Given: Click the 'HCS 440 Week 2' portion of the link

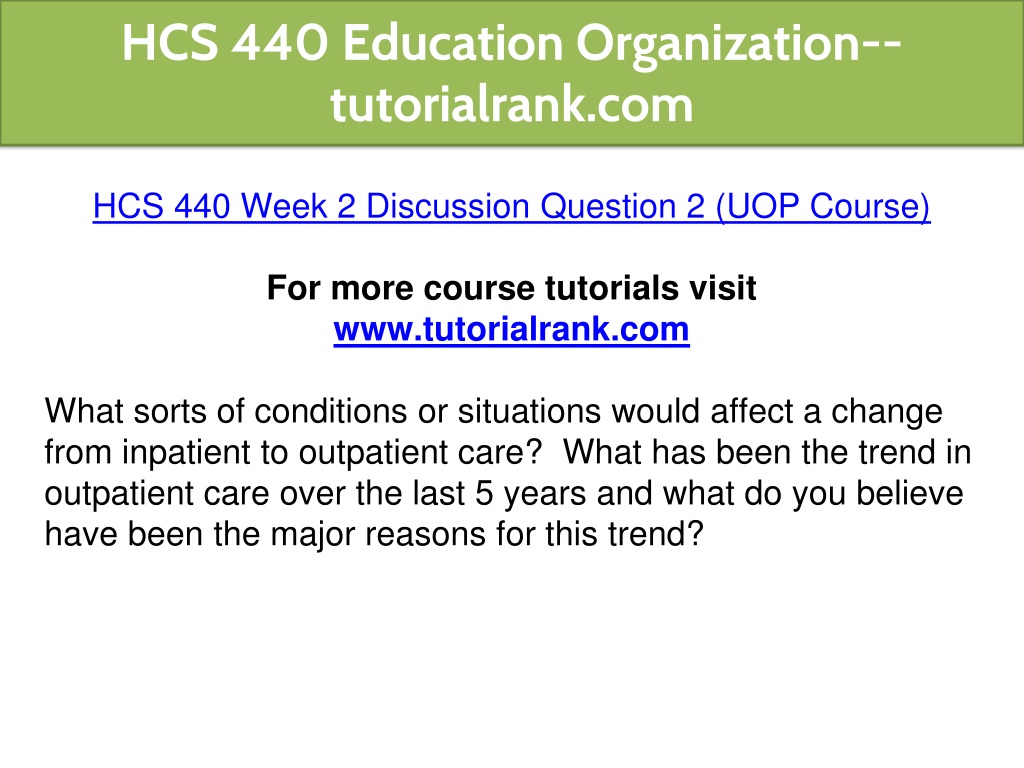Looking at the screenshot, I should click(x=224, y=206).
